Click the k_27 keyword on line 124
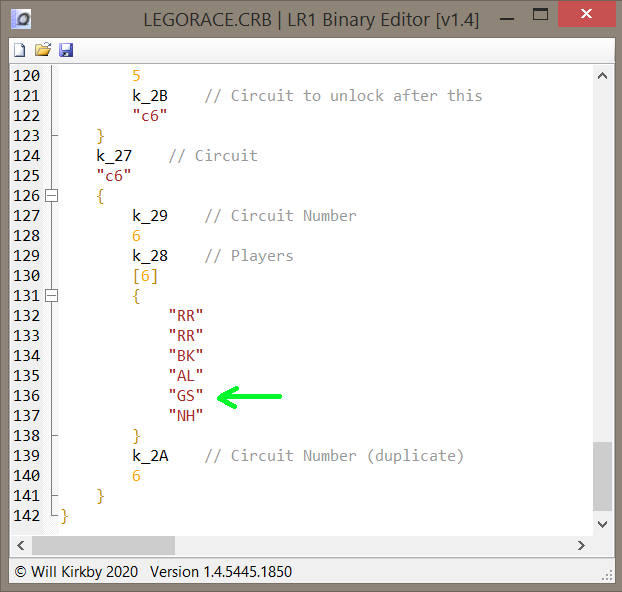Image resolution: width=622 pixels, height=592 pixels. (114, 156)
